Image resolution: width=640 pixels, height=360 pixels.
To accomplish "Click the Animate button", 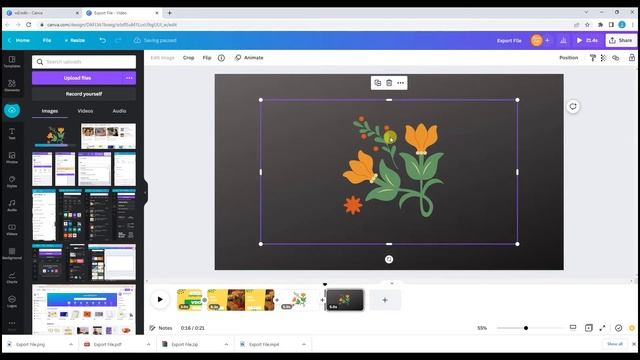I will [x=249, y=58].
